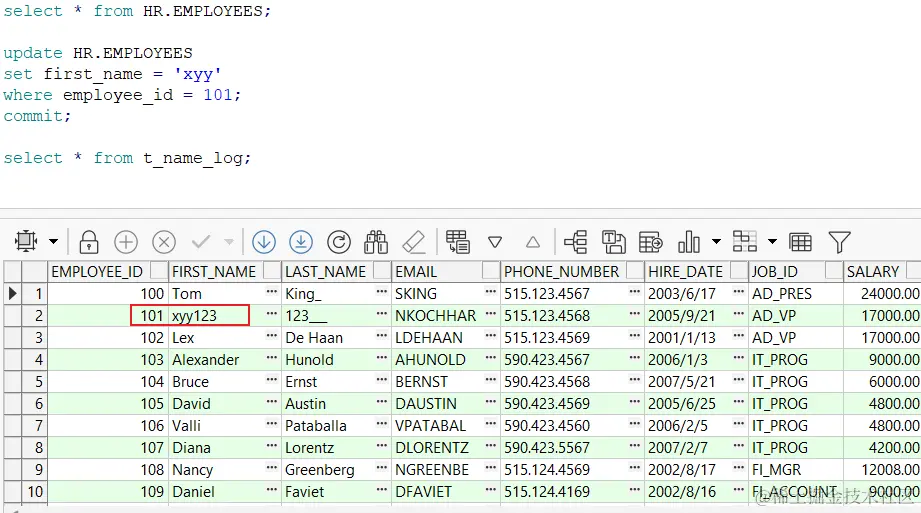Open ellipsis editor for first name Tom
The height and width of the screenshot is (513, 921).
(x=271, y=291)
